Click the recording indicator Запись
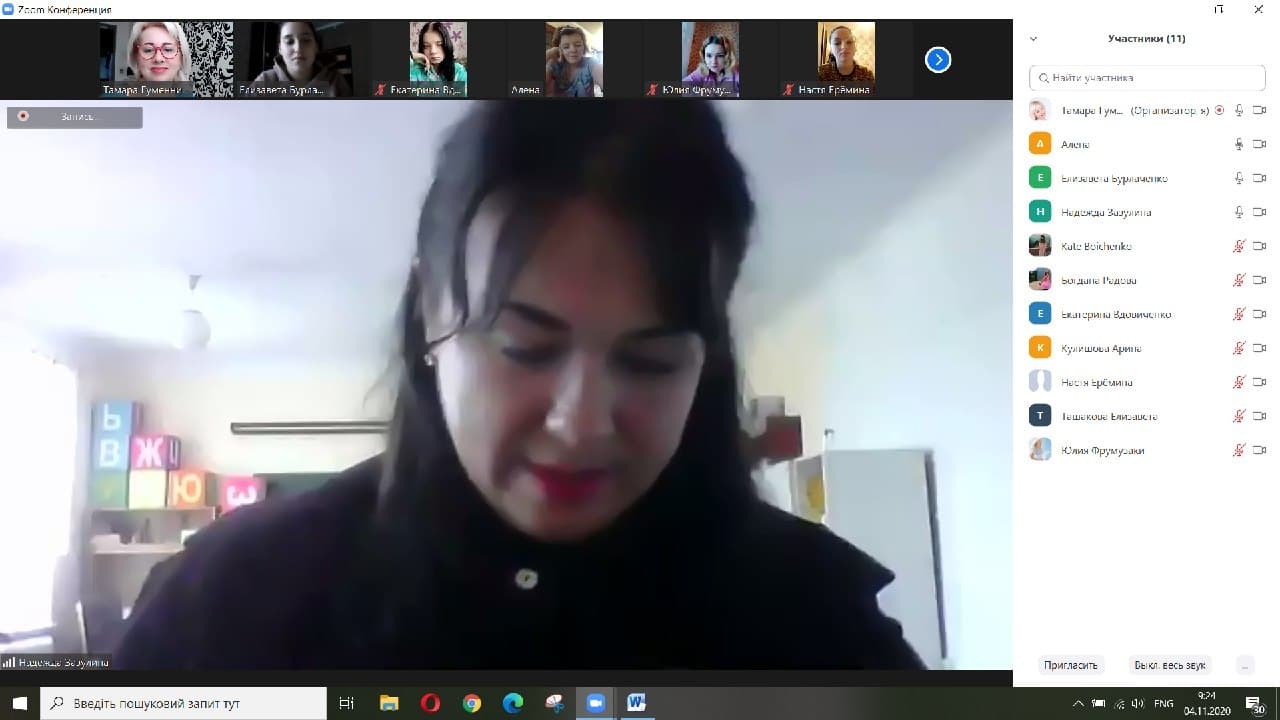The width and height of the screenshot is (1280, 720). pyautogui.click(x=75, y=117)
